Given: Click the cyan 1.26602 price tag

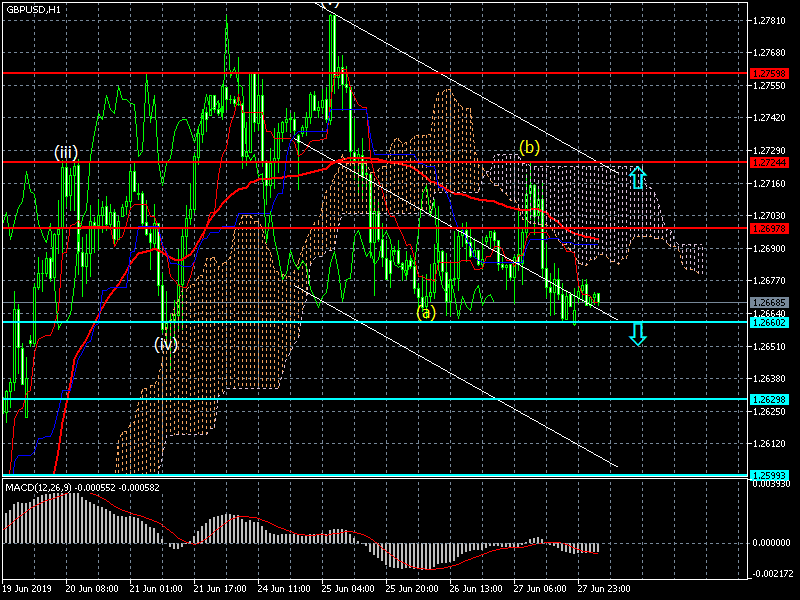Looking at the screenshot, I should pos(768,322).
